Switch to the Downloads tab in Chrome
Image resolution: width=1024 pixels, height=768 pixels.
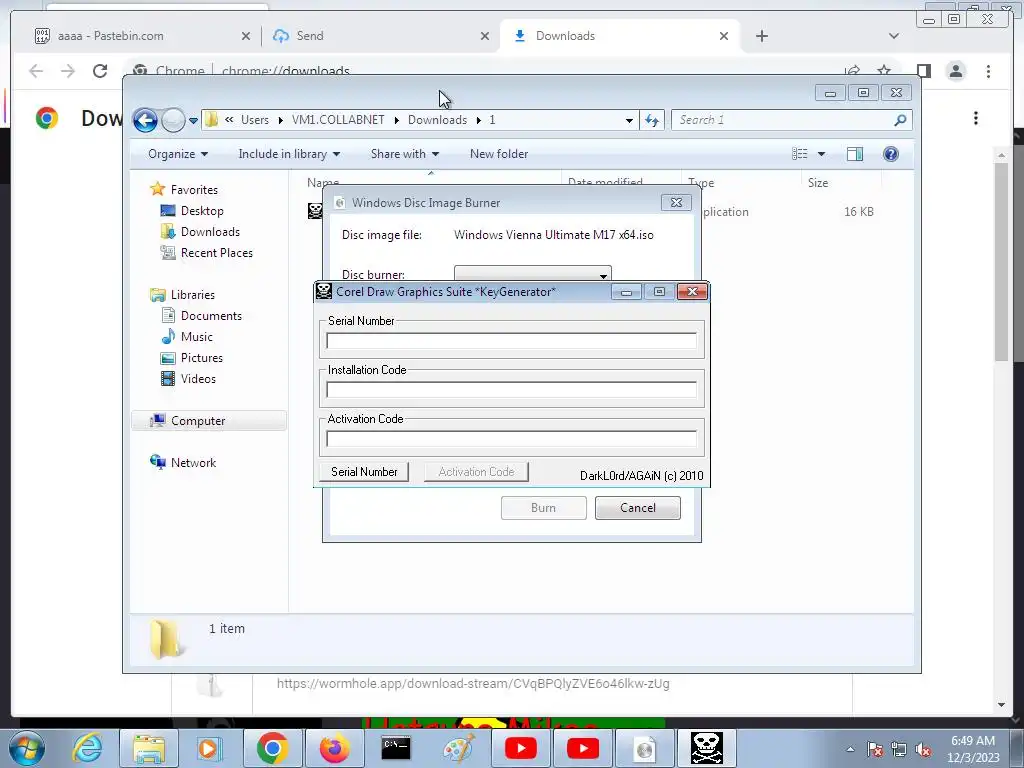[x=620, y=36]
